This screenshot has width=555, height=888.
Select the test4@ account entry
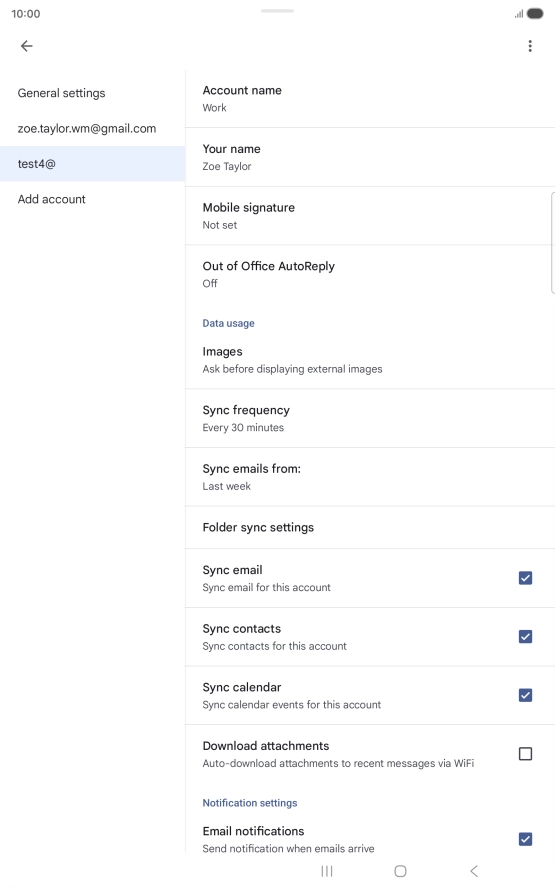tap(92, 164)
